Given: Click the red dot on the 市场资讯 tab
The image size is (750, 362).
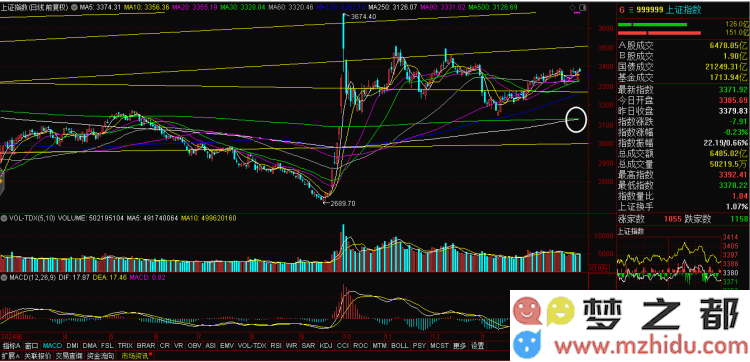Looking at the screenshot, I should [151, 354].
